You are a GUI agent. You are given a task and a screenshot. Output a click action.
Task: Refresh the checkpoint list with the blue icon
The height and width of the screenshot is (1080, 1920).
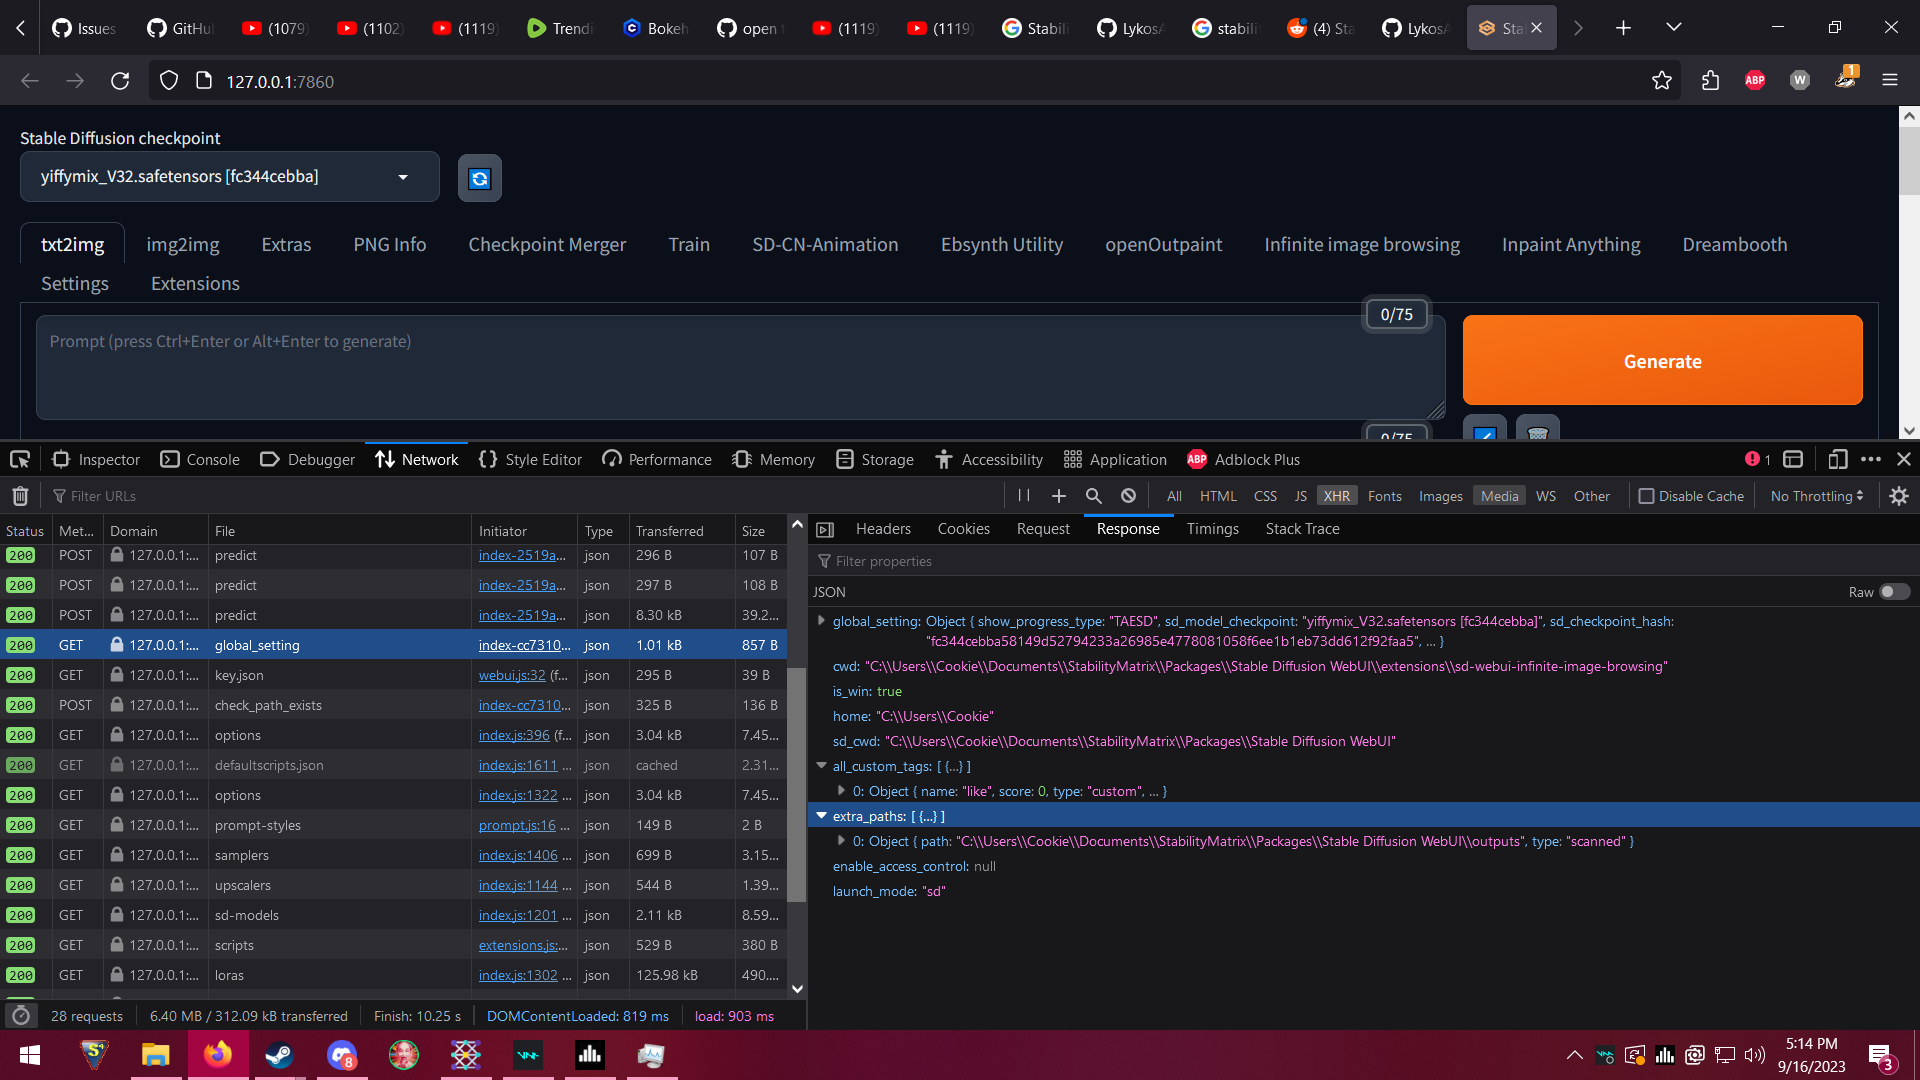[x=479, y=178]
